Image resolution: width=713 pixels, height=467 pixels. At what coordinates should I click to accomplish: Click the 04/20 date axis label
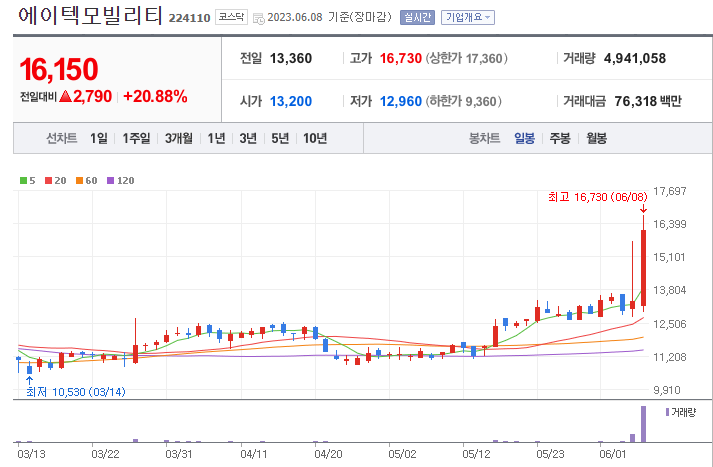tap(328, 454)
